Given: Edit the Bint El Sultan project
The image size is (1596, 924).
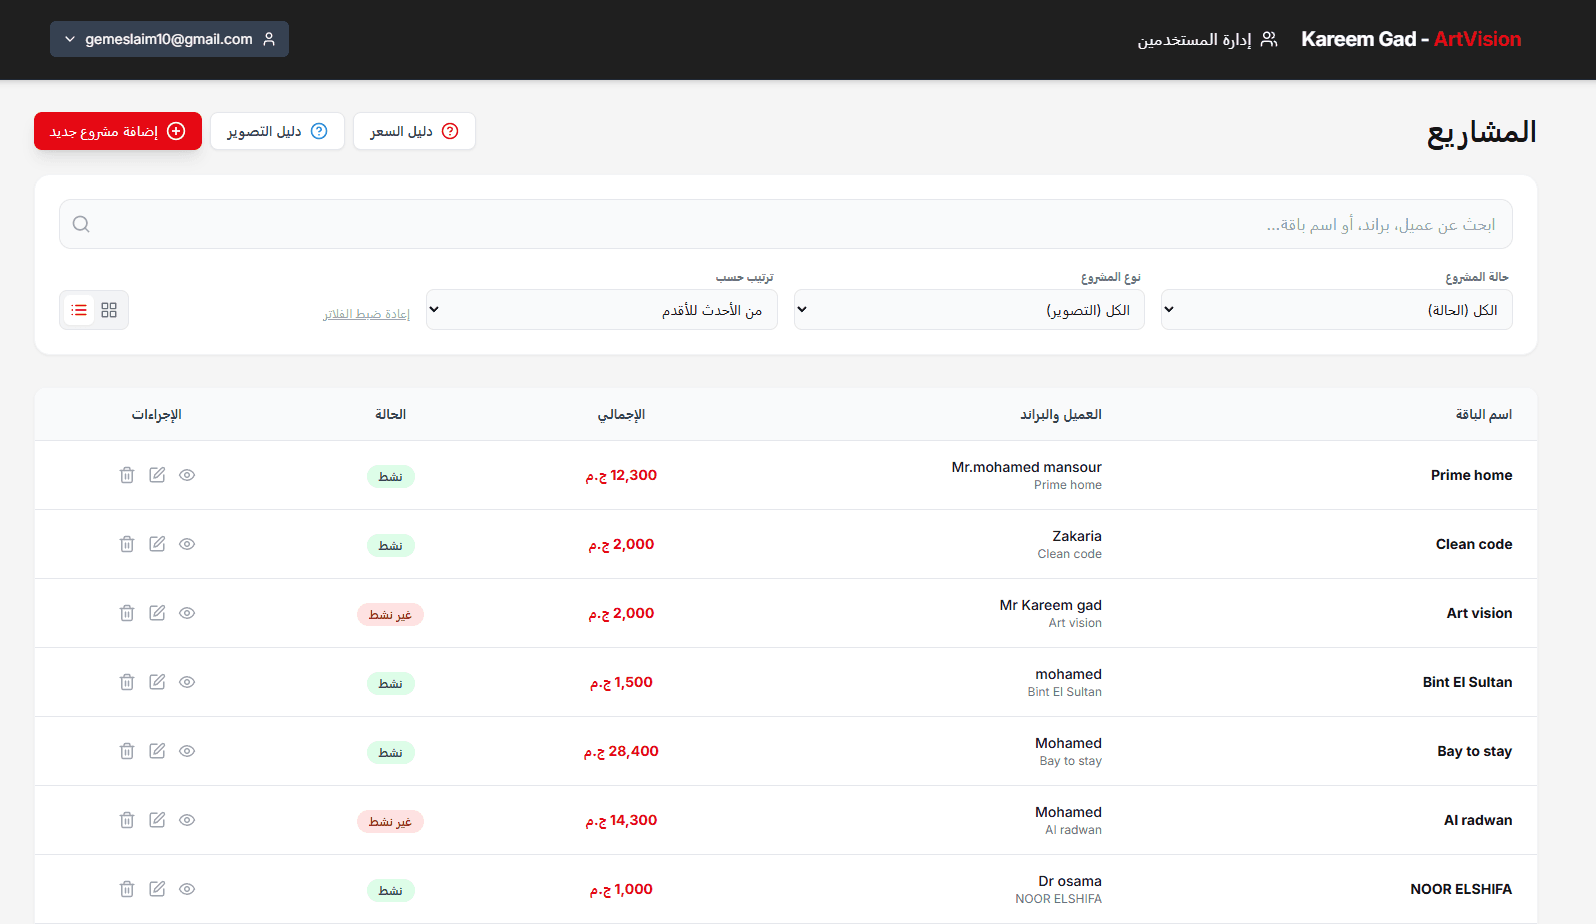Looking at the screenshot, I should (157, 682).
